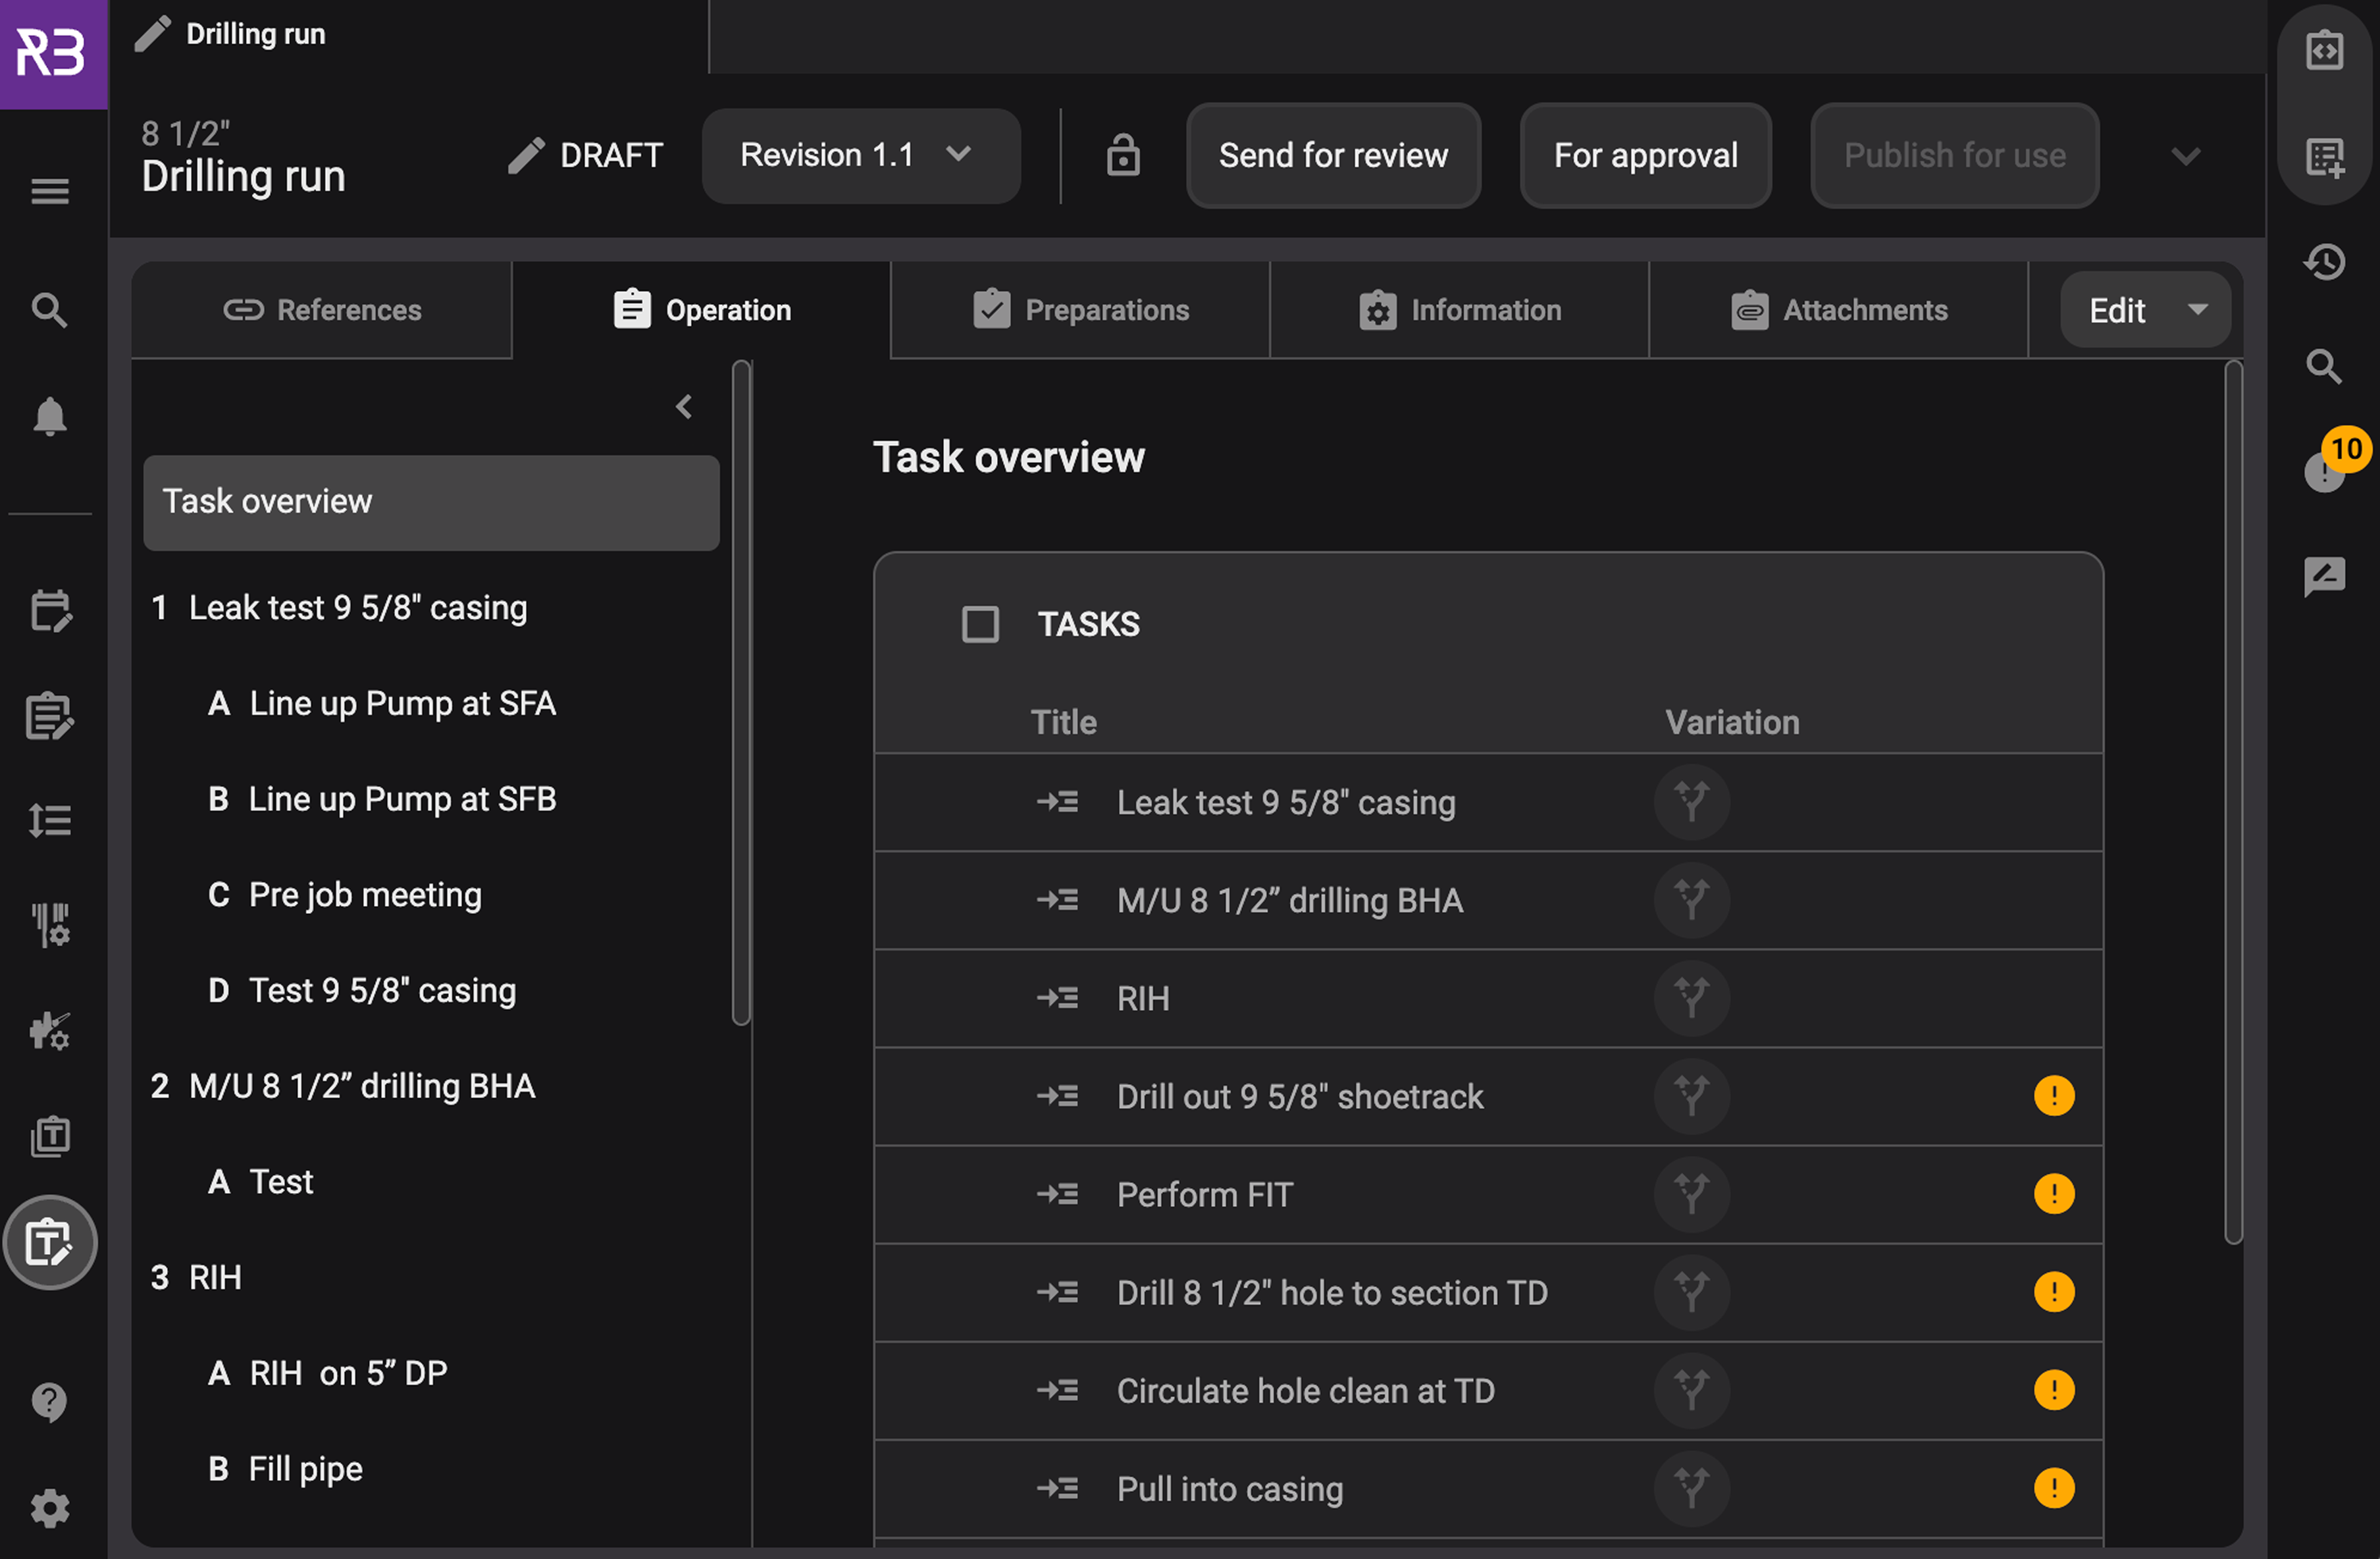This screenshot has height=1559, width=2380.
Task: Click the lock icon next to revision
Action: (x=1122, y=156)
